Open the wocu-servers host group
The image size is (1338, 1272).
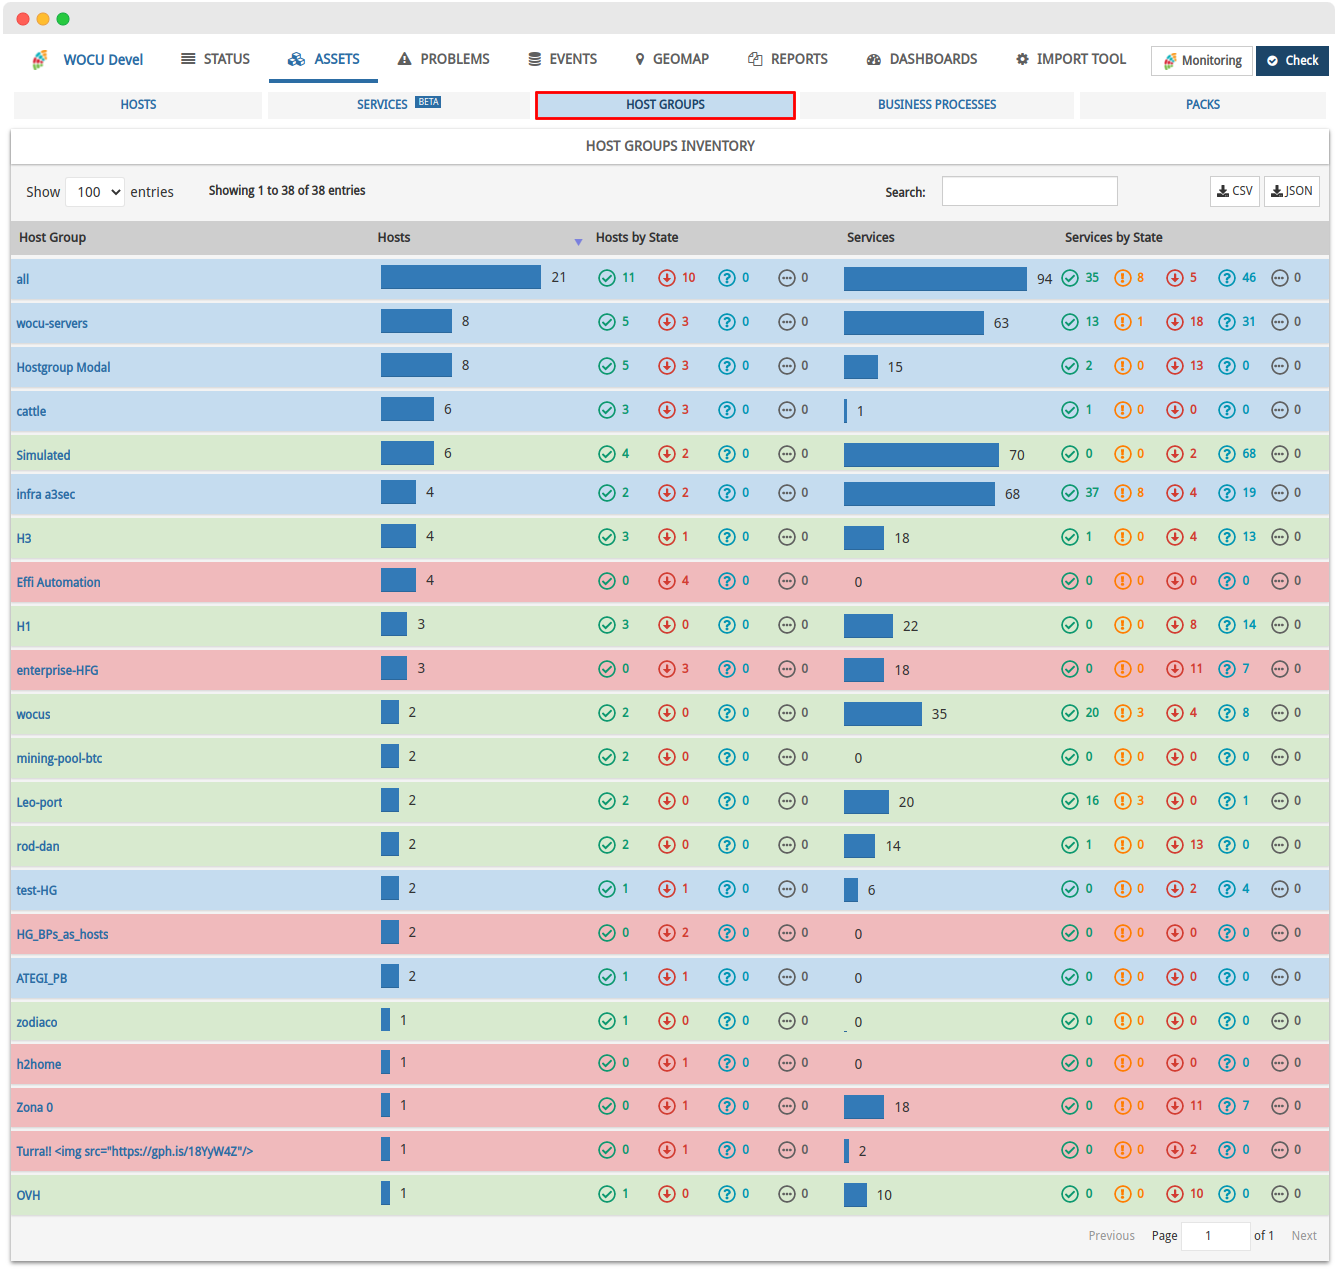click(52, 323)
